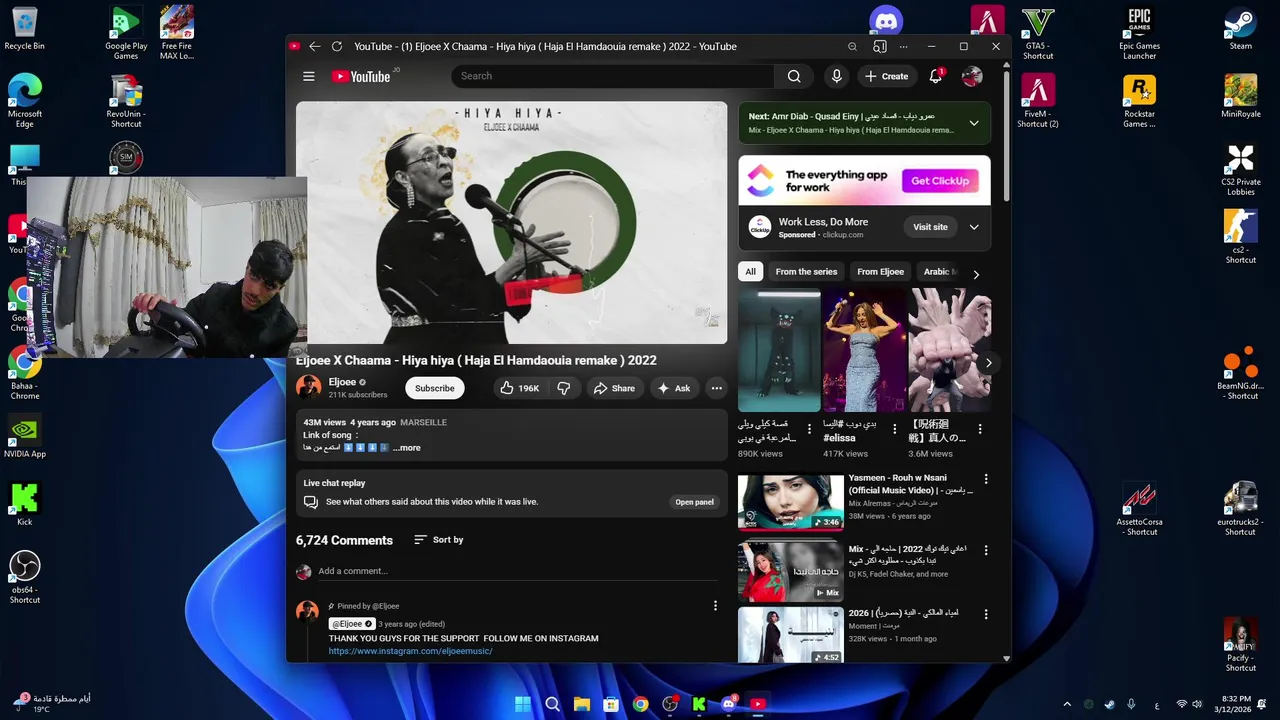This screenshot has height=720, width=1280.
Task: Open the weather widget showing 19°C
Action: [x=51, y=704]
